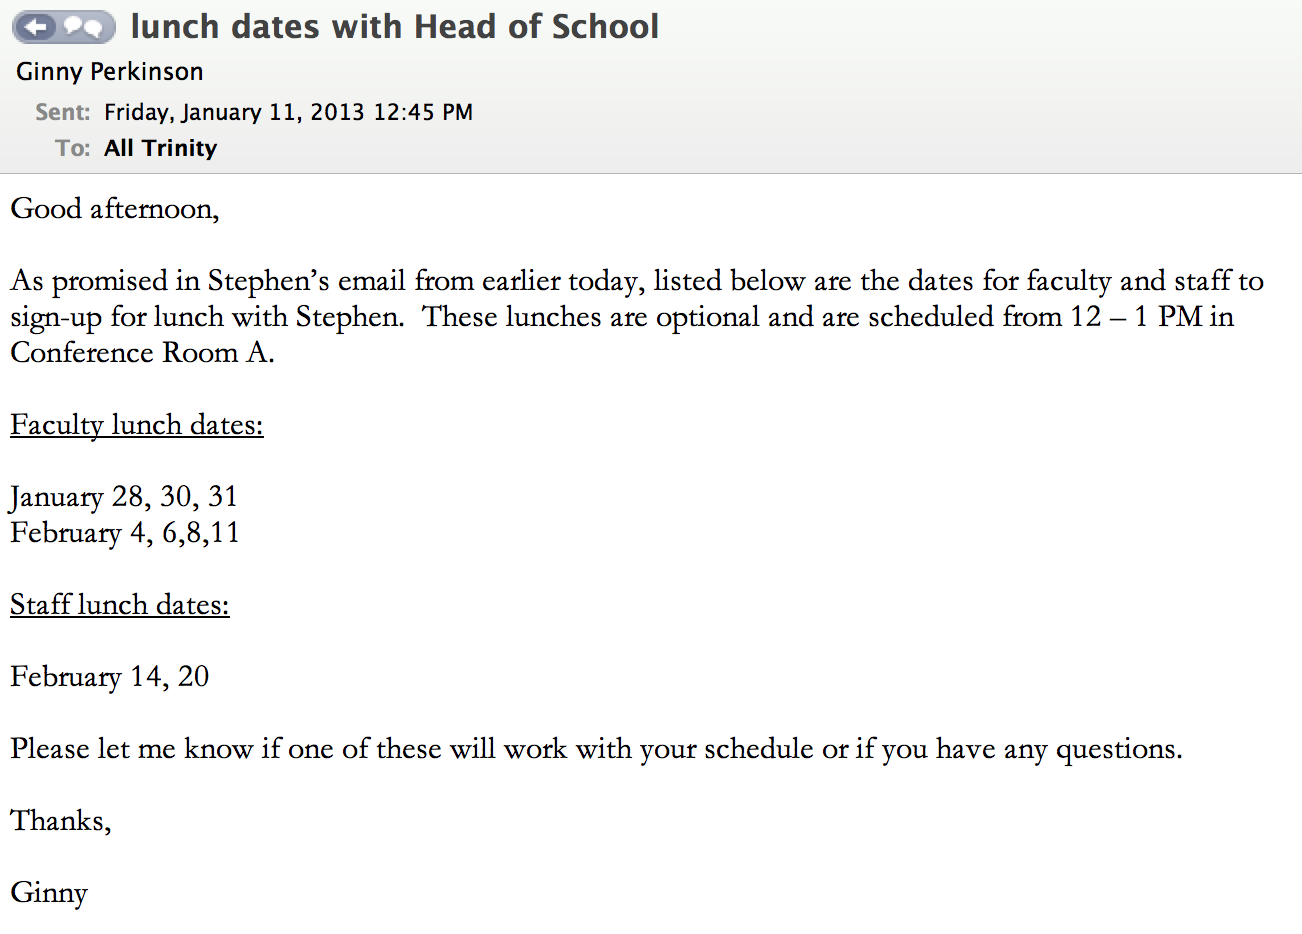Click the 'Good afternoon,' greeting line
Viewport: 1302px width, 934px height.
point(115,209)
